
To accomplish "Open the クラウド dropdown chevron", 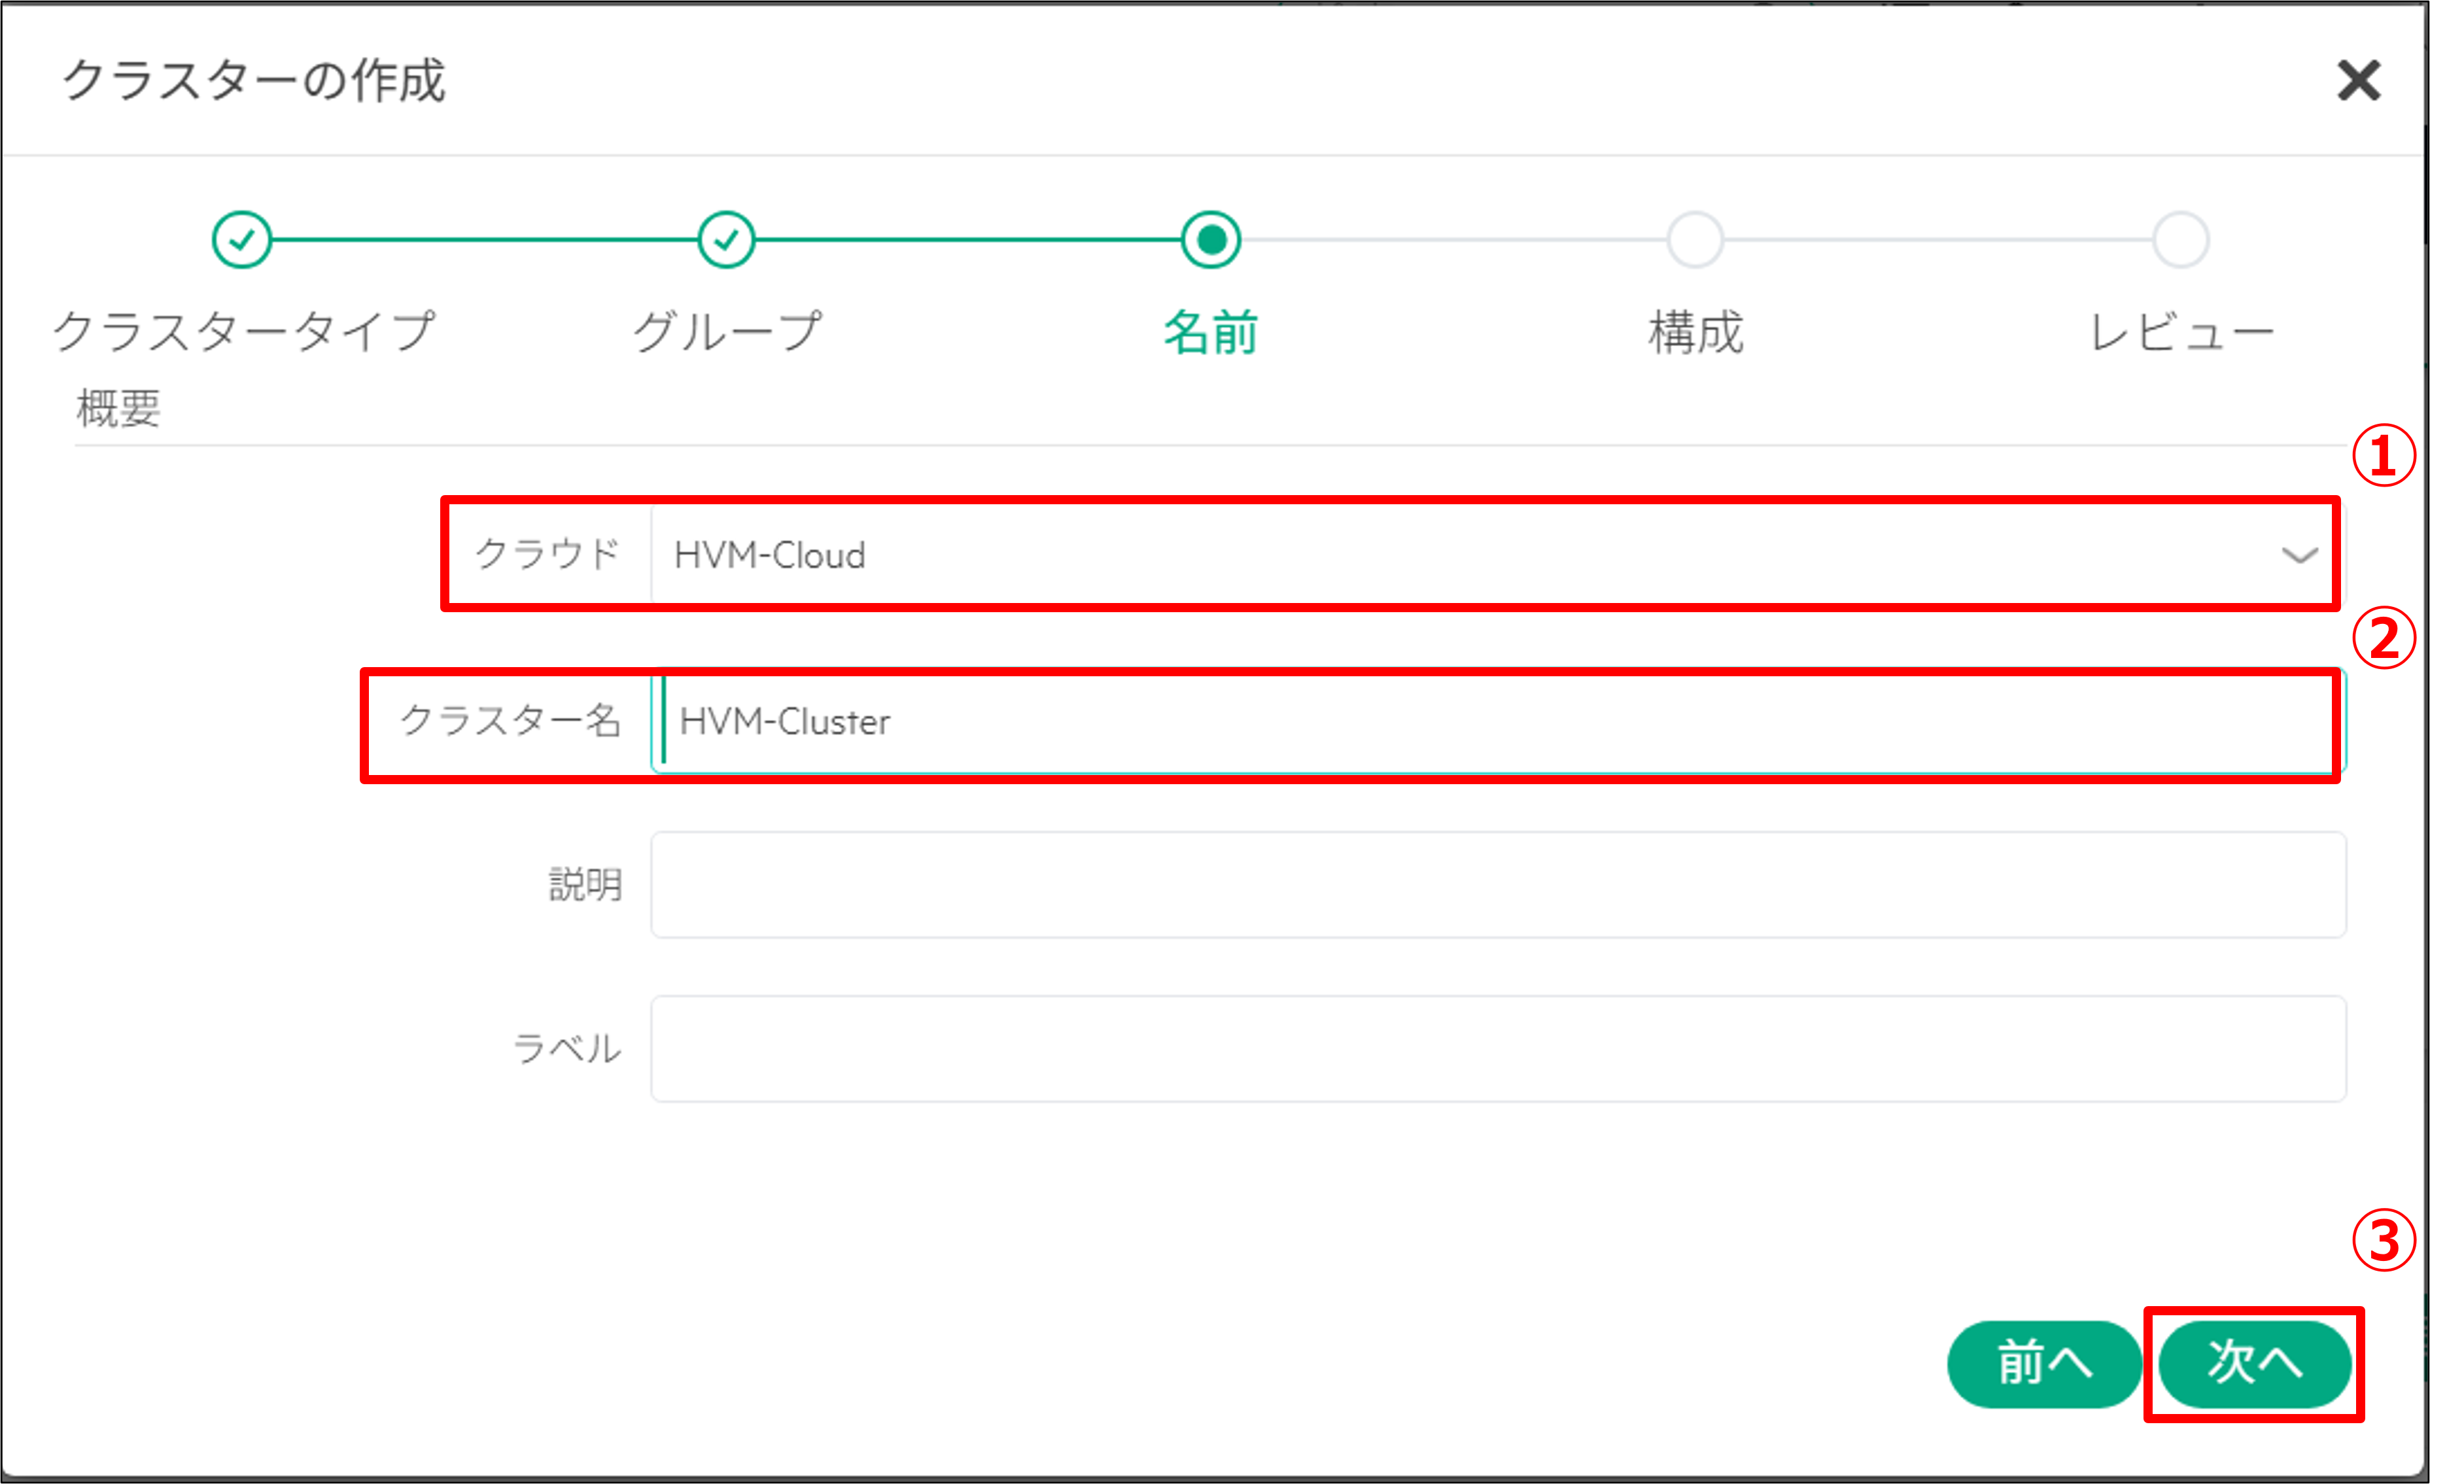I will pyautogui.click(x=2299, y=555).
